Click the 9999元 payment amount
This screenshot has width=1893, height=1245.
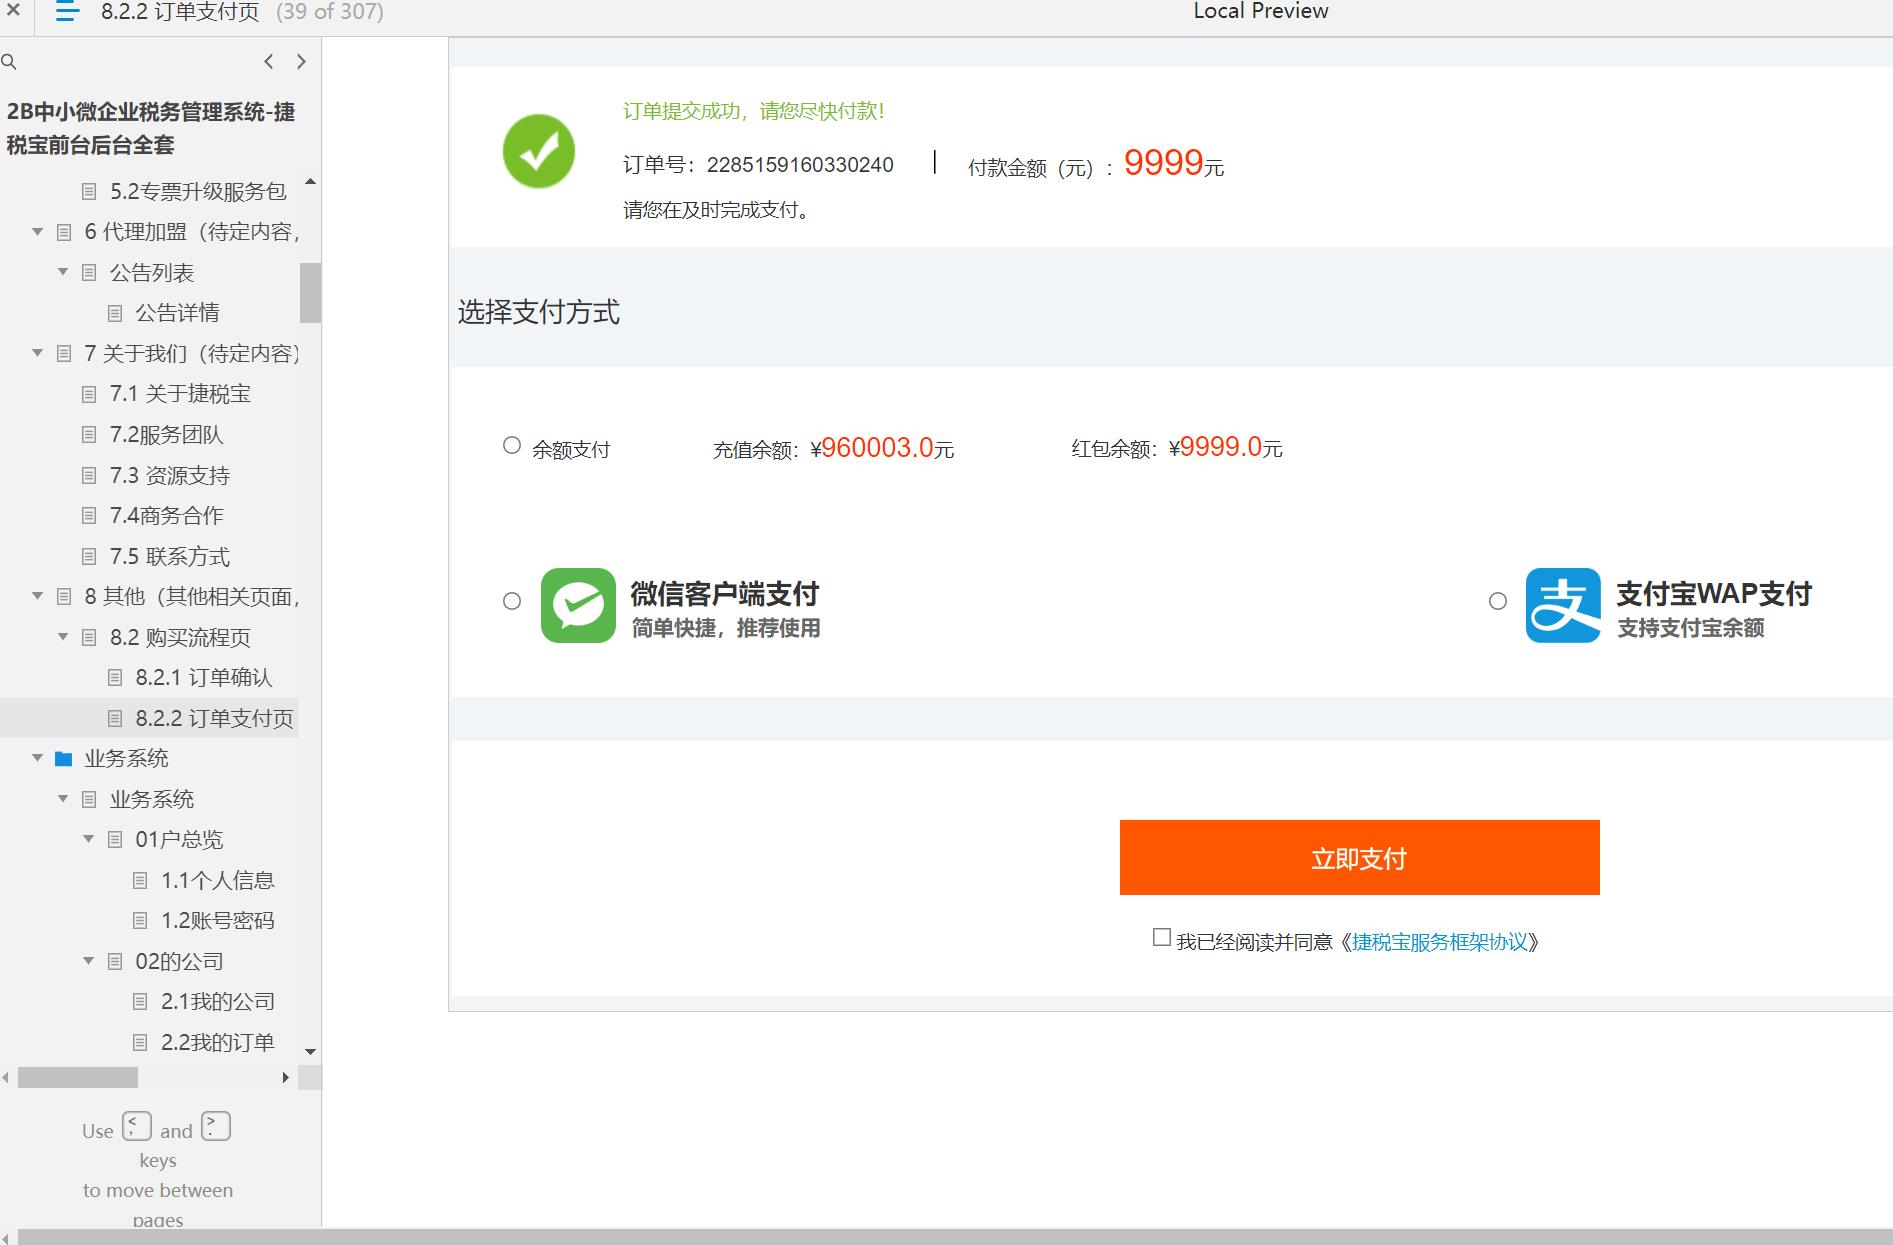click(x=1174, y=163)
